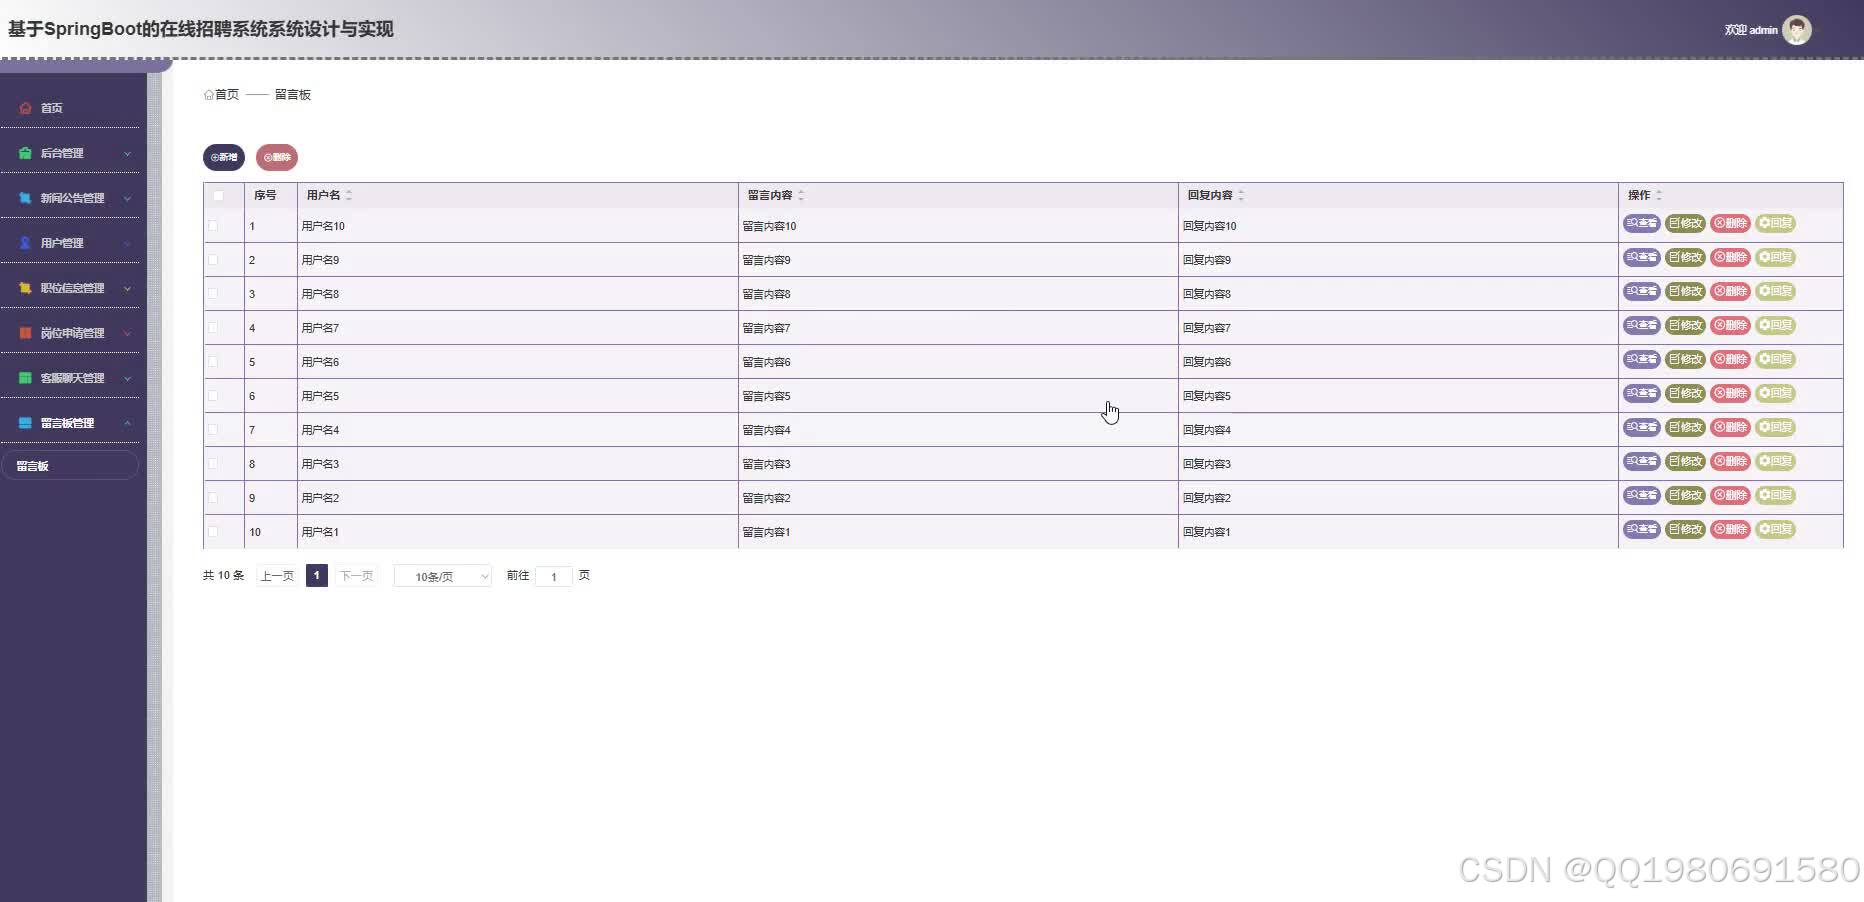This screenshot has height=902, width=1864.
Task: Open the admin avatar in header
Action: coord(1797,30)
